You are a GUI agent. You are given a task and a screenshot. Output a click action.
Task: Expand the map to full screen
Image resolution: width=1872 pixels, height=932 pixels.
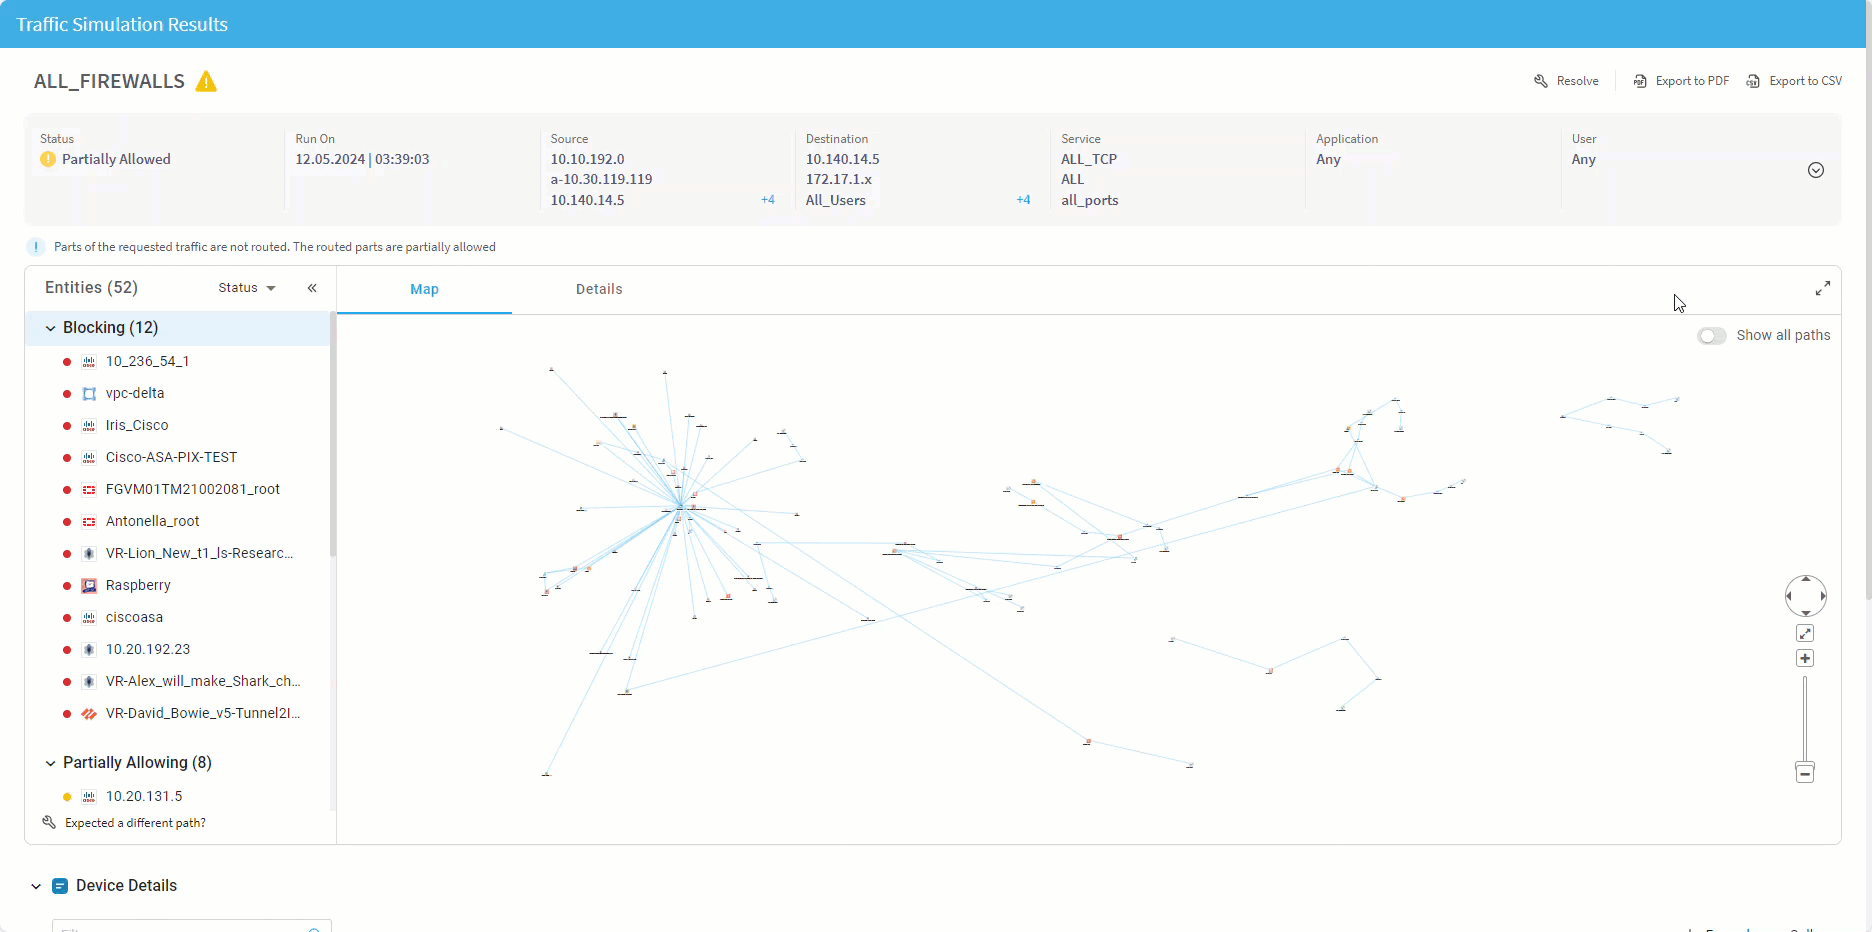point(1822,288)
